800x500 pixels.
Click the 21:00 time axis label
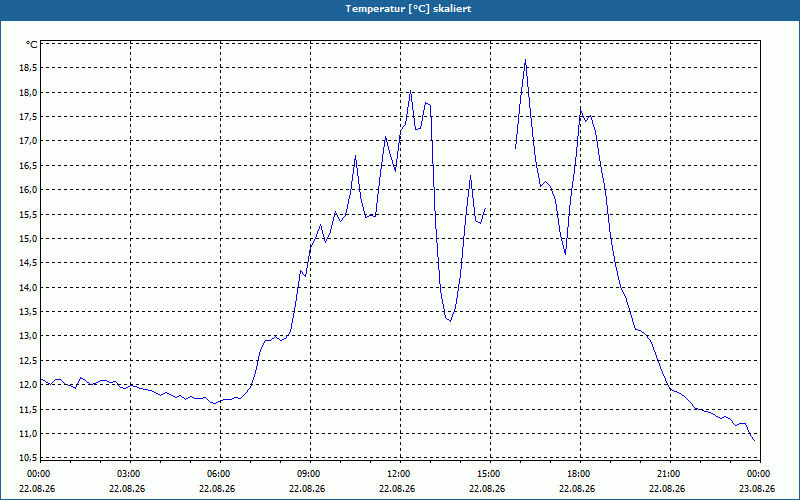click(x=667, y=474)
